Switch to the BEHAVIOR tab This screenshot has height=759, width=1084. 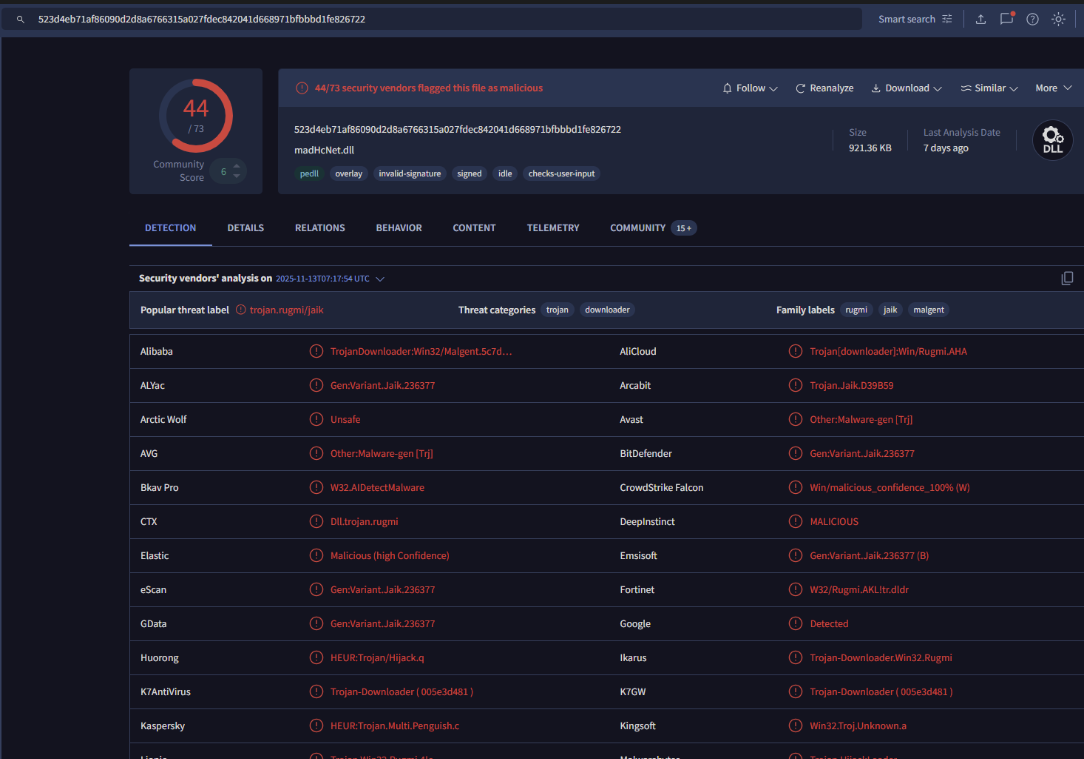399,228
